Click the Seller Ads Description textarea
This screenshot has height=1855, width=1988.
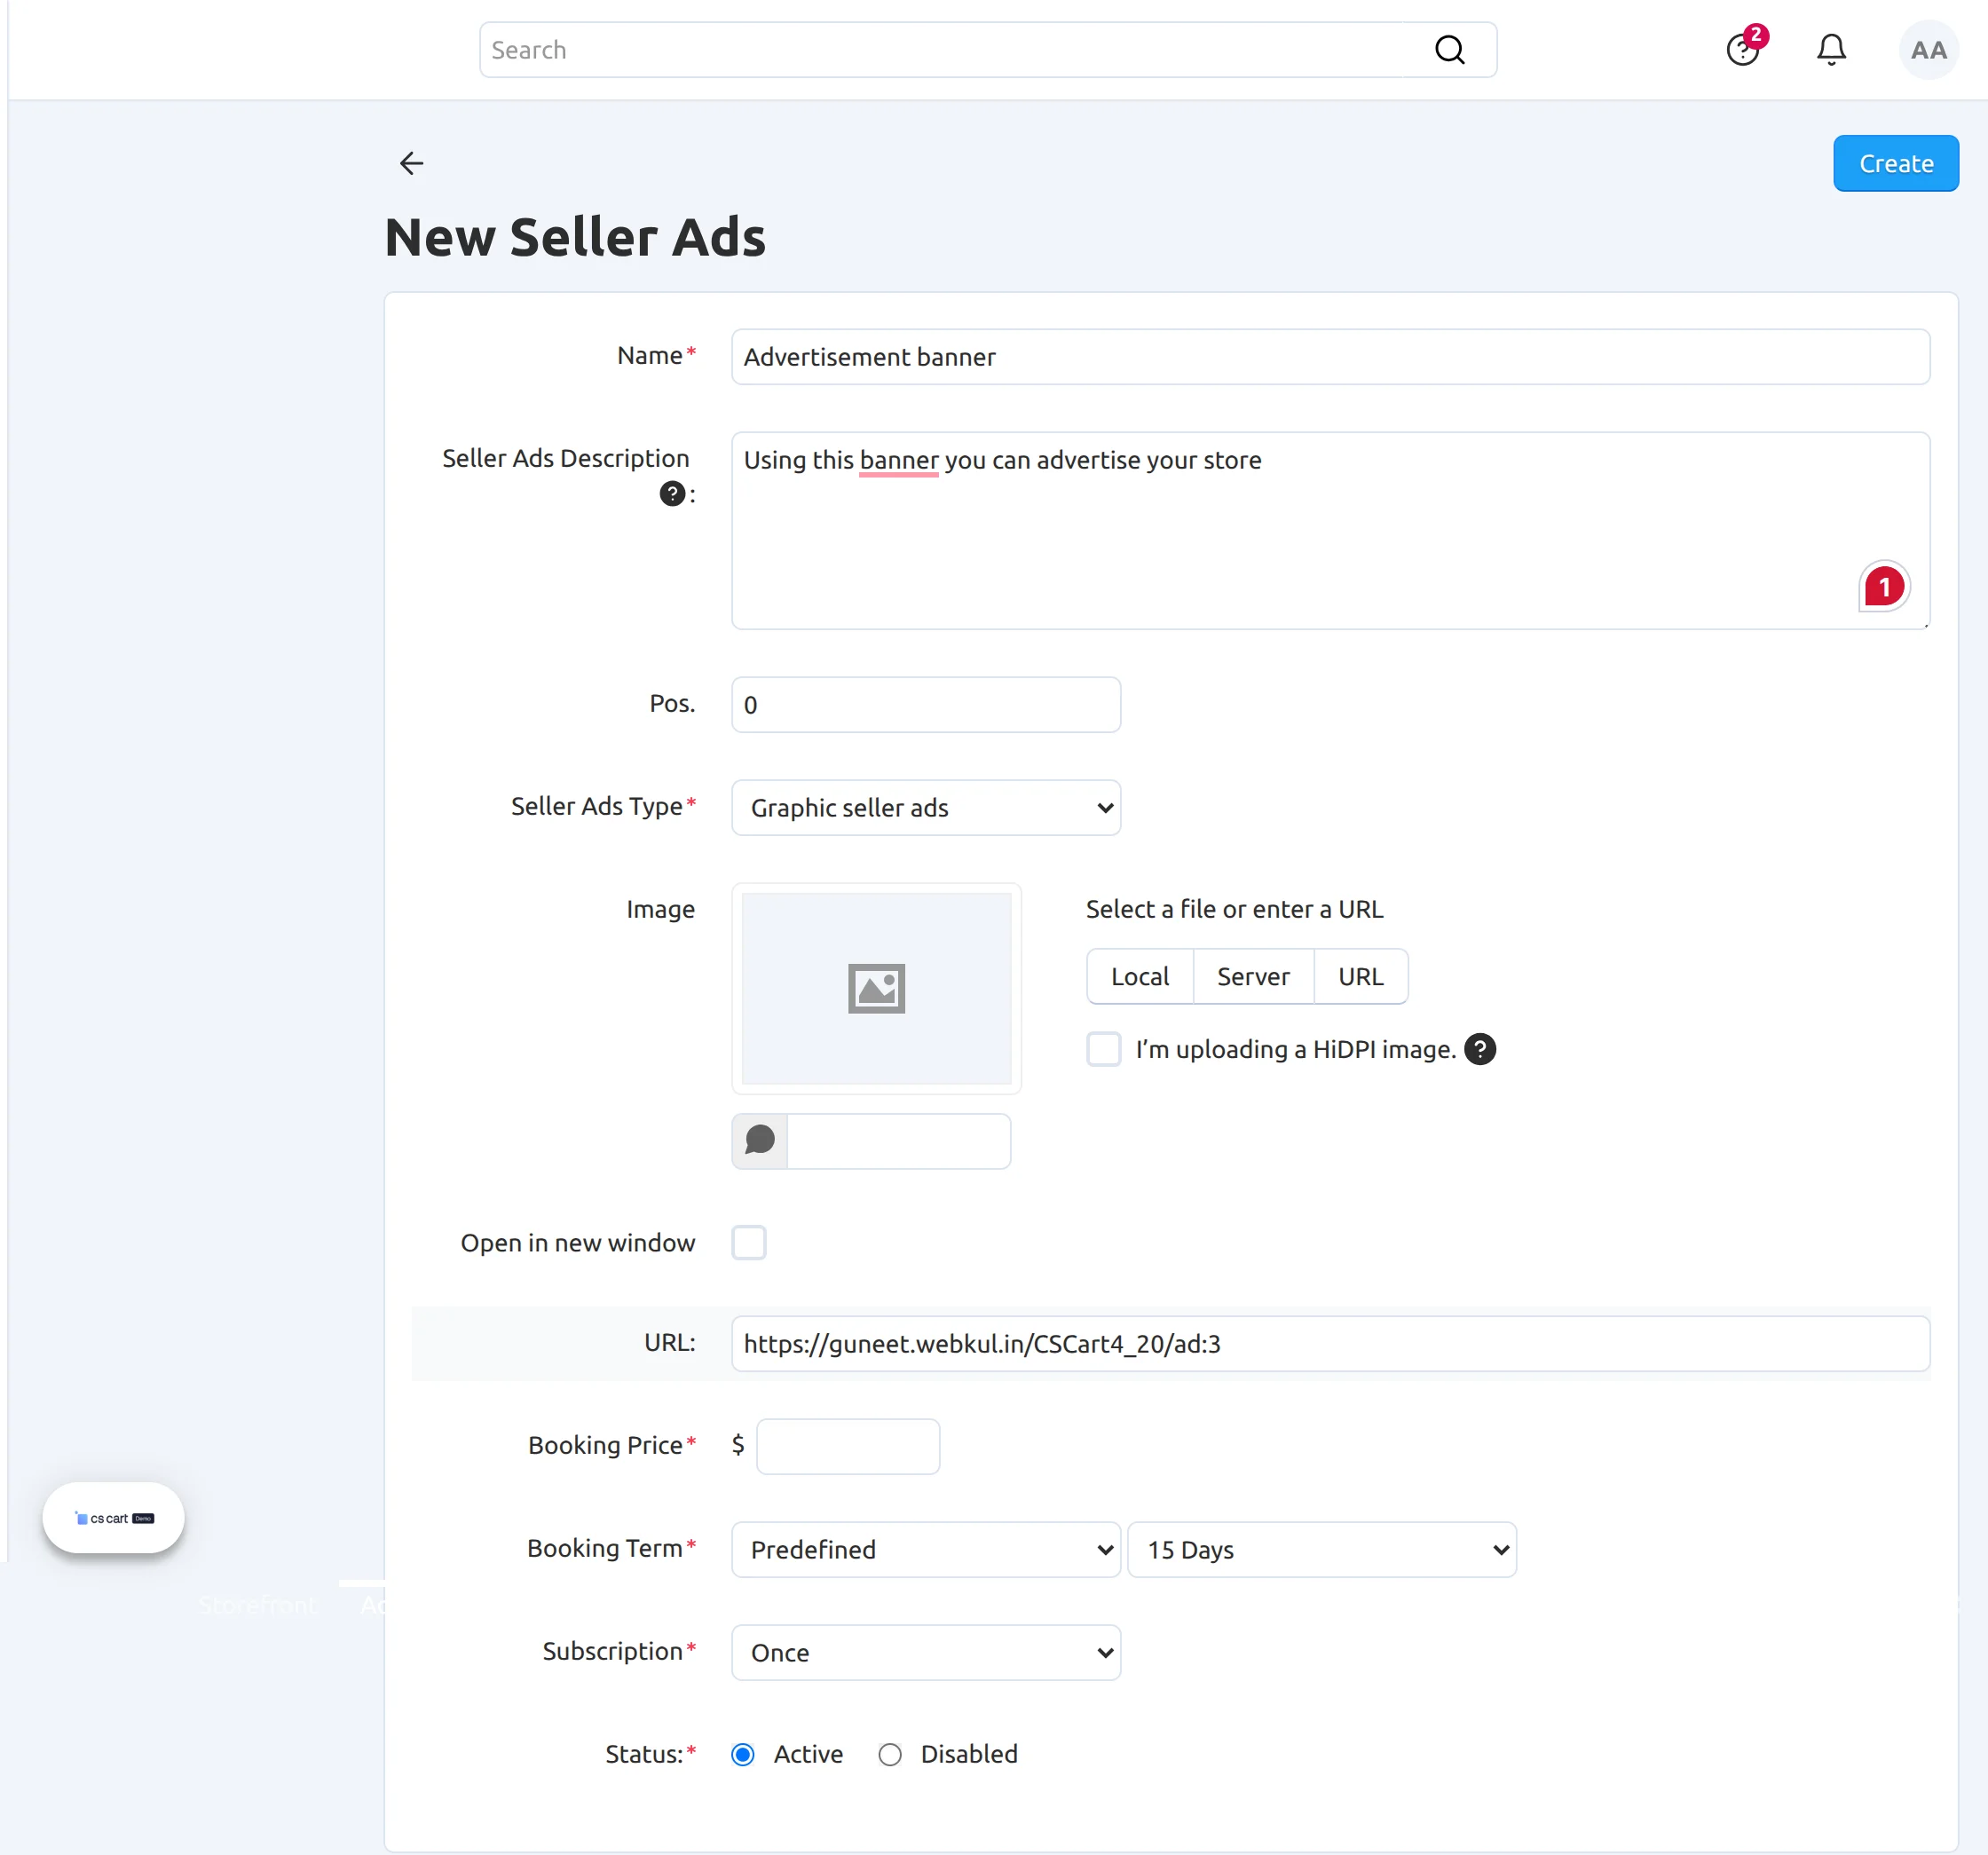1330,530
